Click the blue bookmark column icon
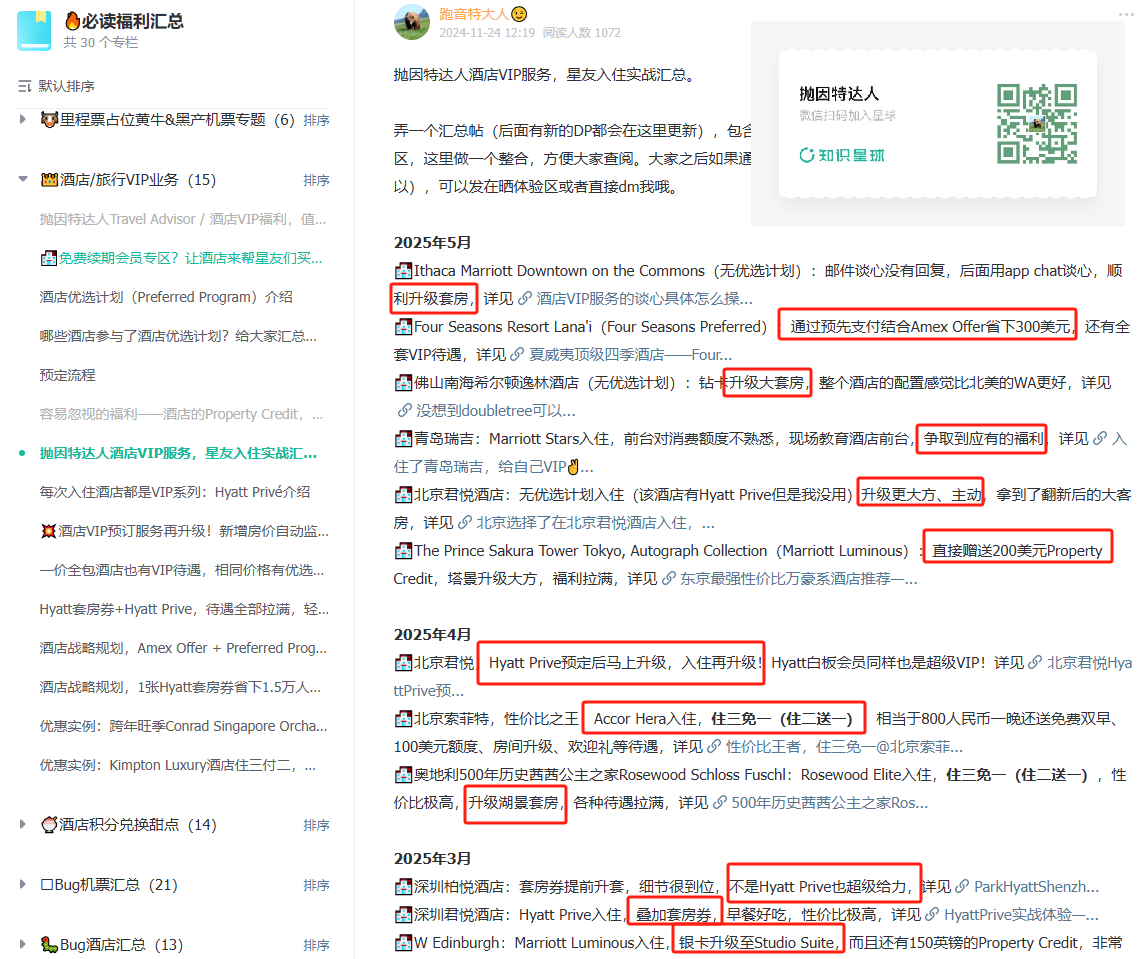The height and width of the screenshot is (959, 1146). pyautogui.click(x=34, y=30)
